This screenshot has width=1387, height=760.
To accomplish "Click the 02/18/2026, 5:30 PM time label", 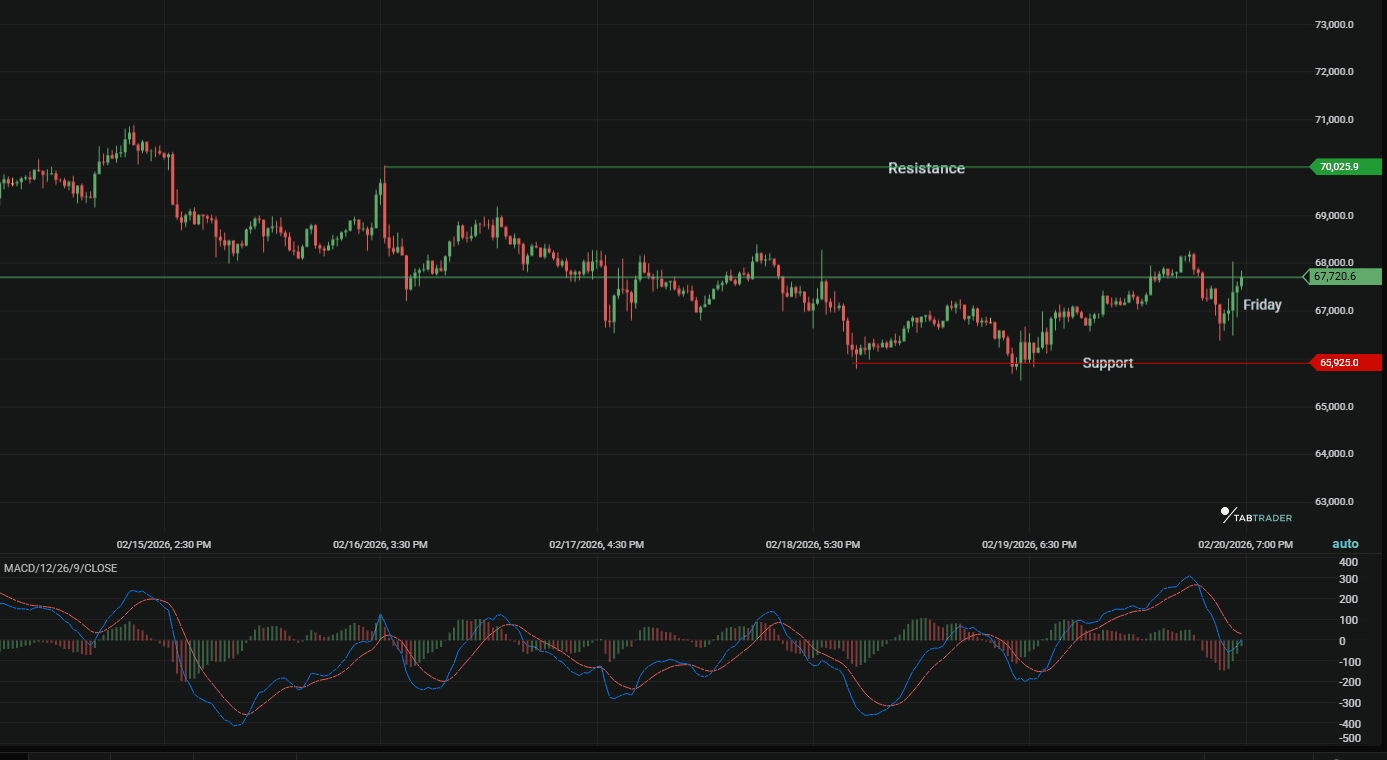I will 813,545.
